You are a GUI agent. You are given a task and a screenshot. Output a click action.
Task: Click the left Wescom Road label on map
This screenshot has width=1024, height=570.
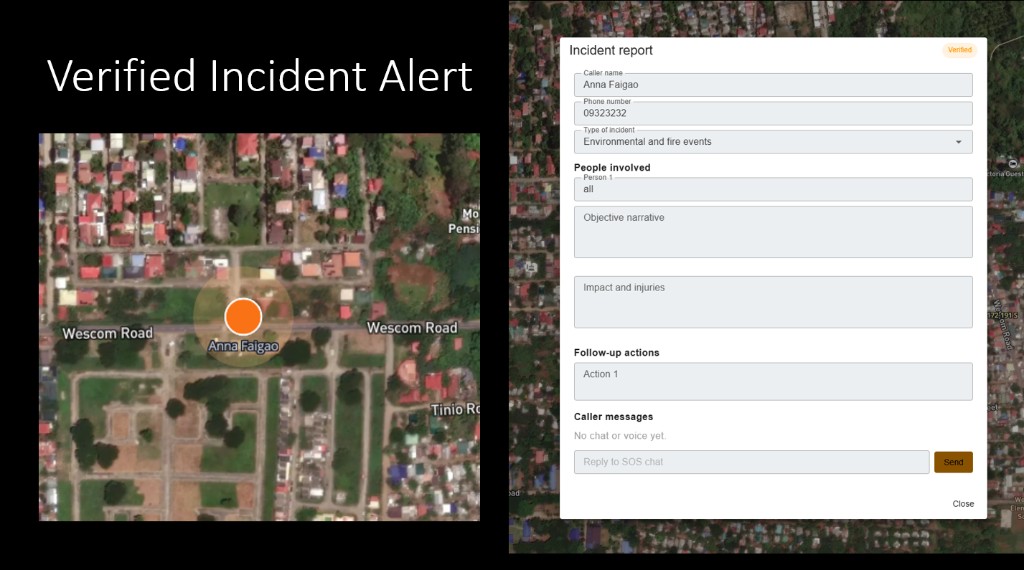coord(108,333)
